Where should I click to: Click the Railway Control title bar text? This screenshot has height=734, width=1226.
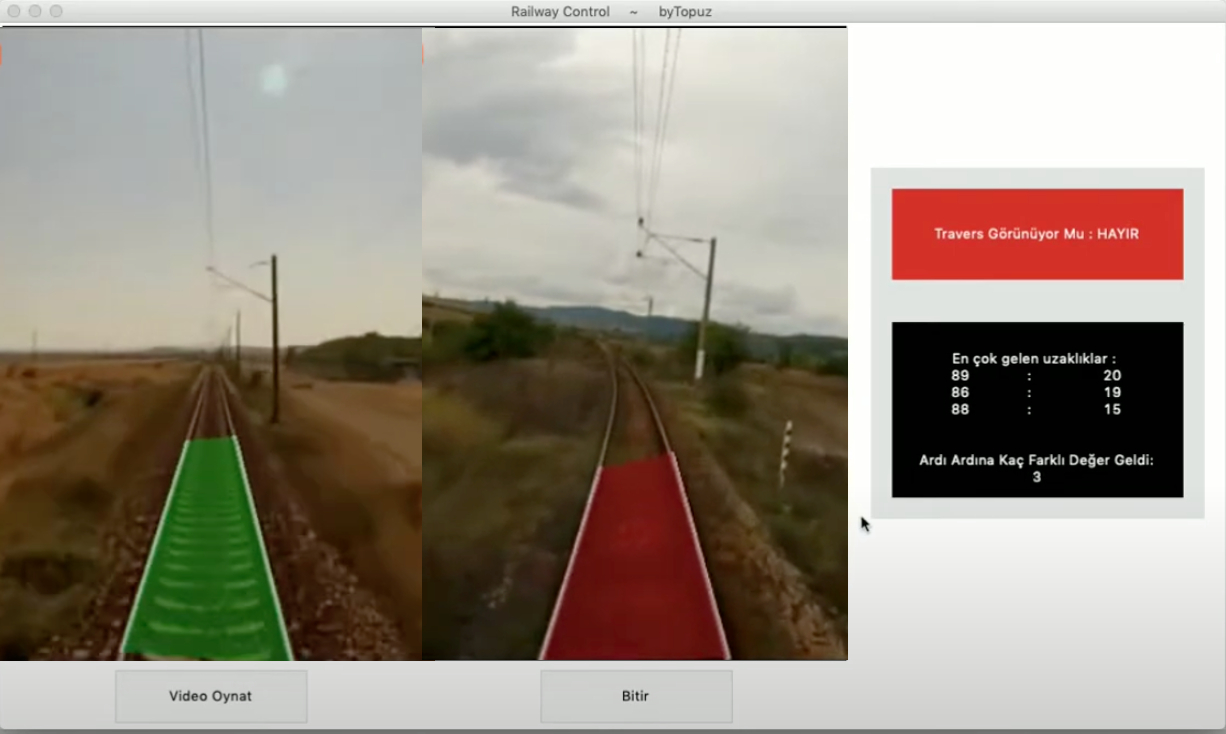point(559,11)
